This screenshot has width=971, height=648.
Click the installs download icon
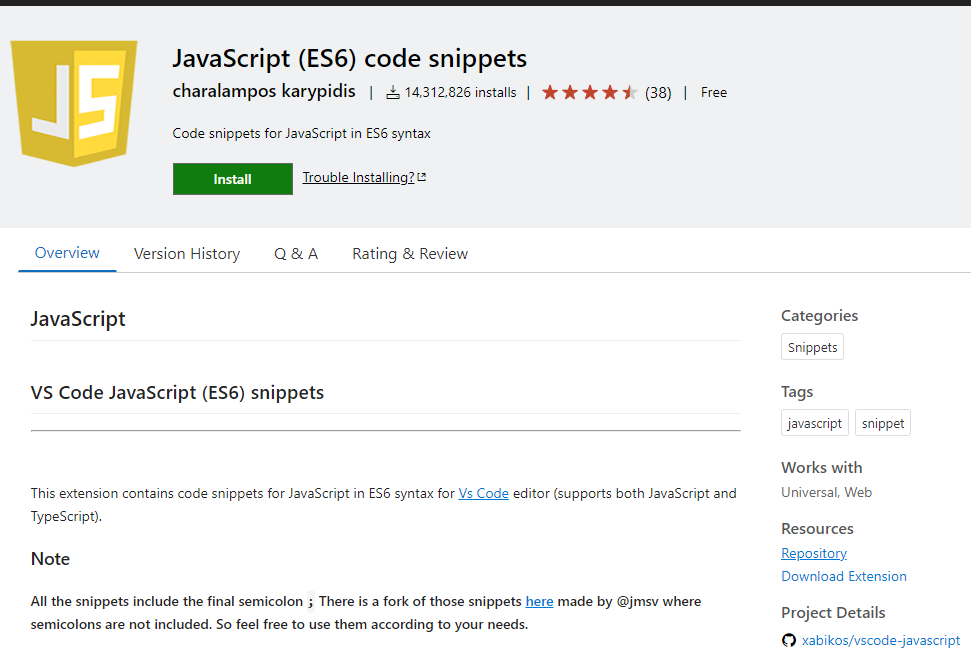393,93
